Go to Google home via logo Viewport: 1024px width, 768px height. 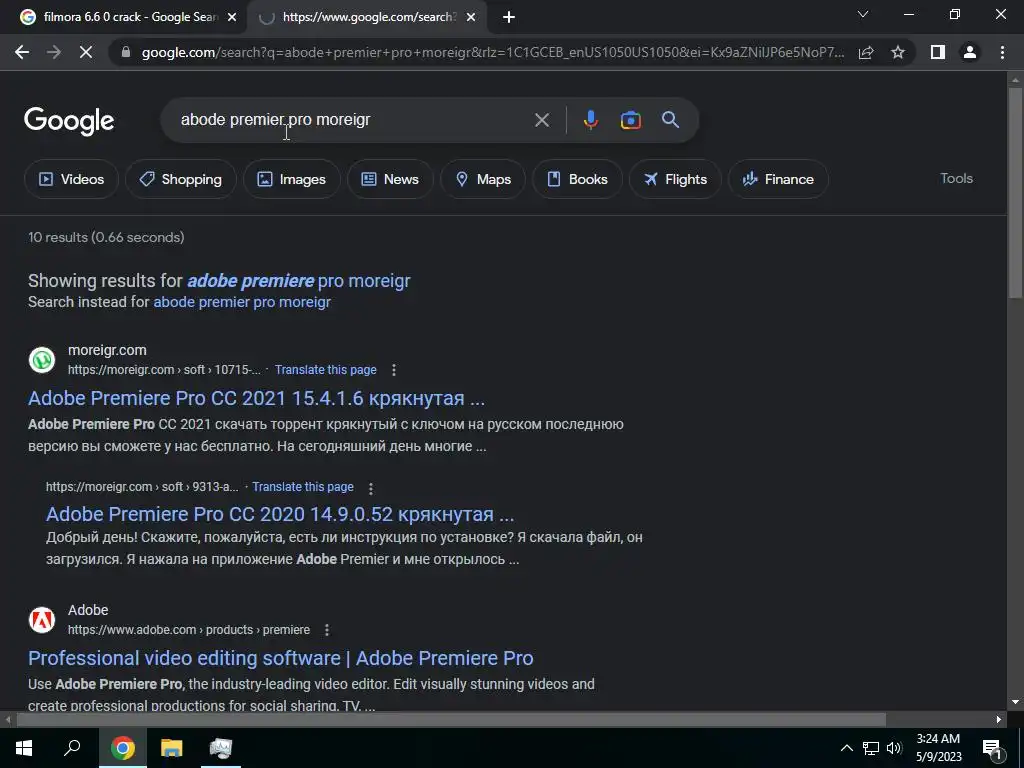pyautogui.click(x=69, y=121)
